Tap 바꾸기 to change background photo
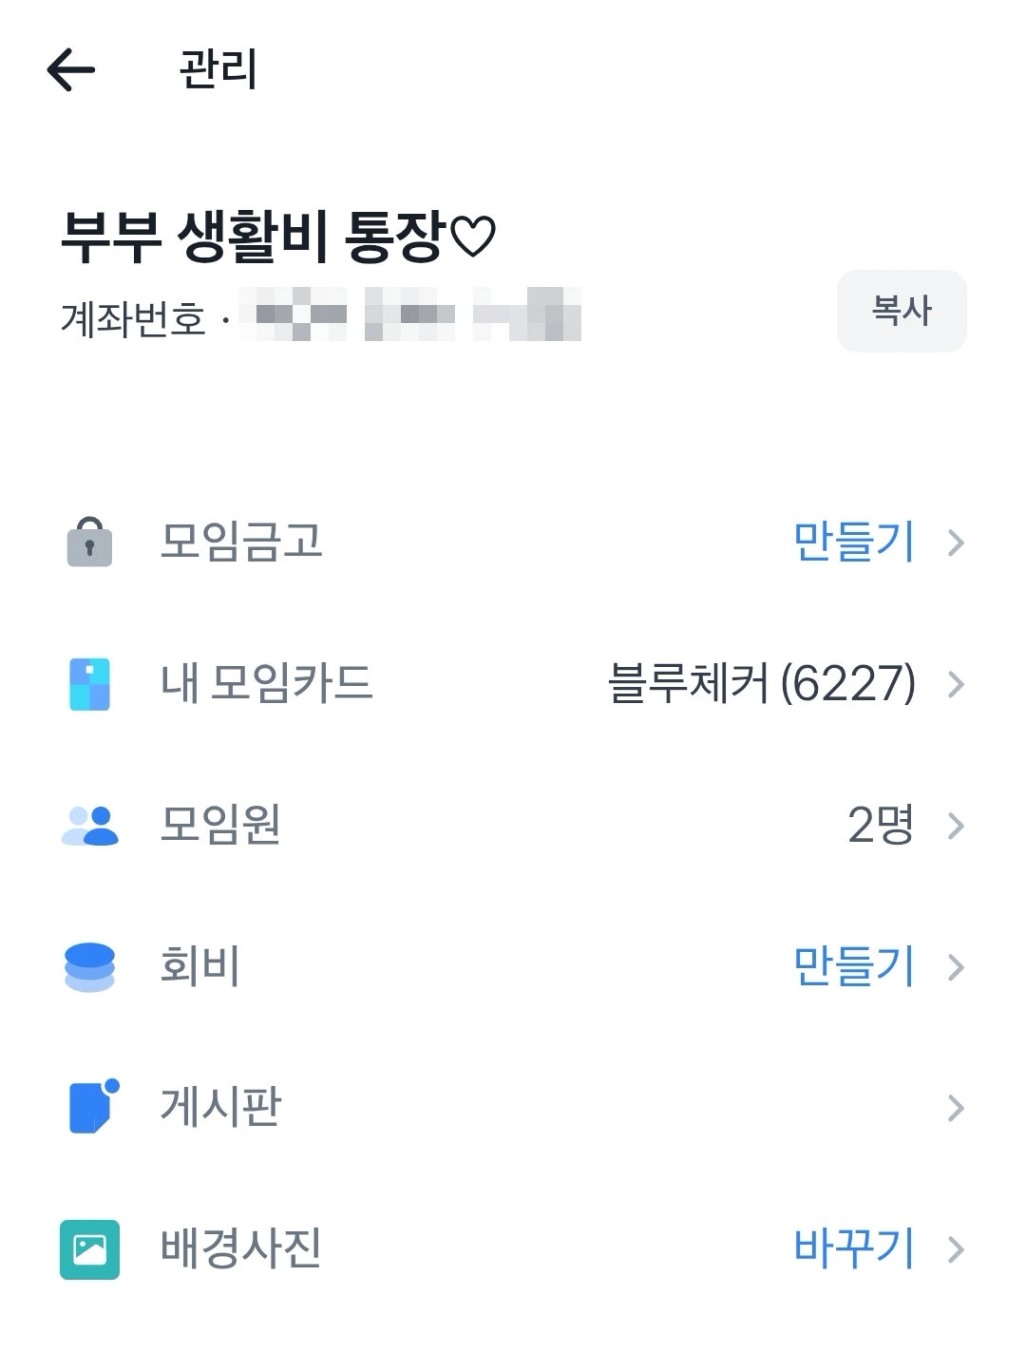This screenshot has width=1026, height=1352. click(x=854, y=1249)
